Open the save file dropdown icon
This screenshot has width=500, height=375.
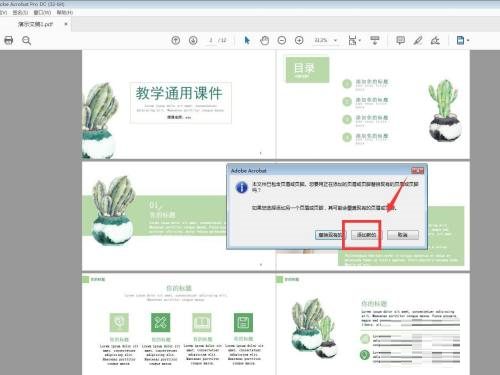[463, 40]
